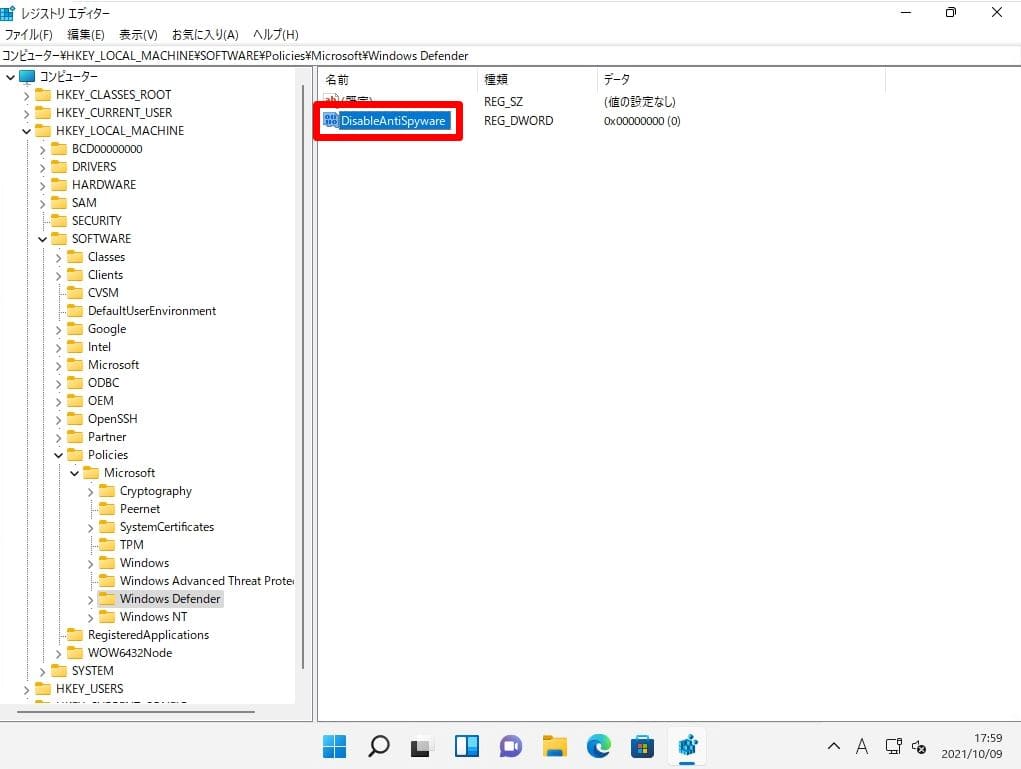Select the Google folder icon

tap(76, 329)
